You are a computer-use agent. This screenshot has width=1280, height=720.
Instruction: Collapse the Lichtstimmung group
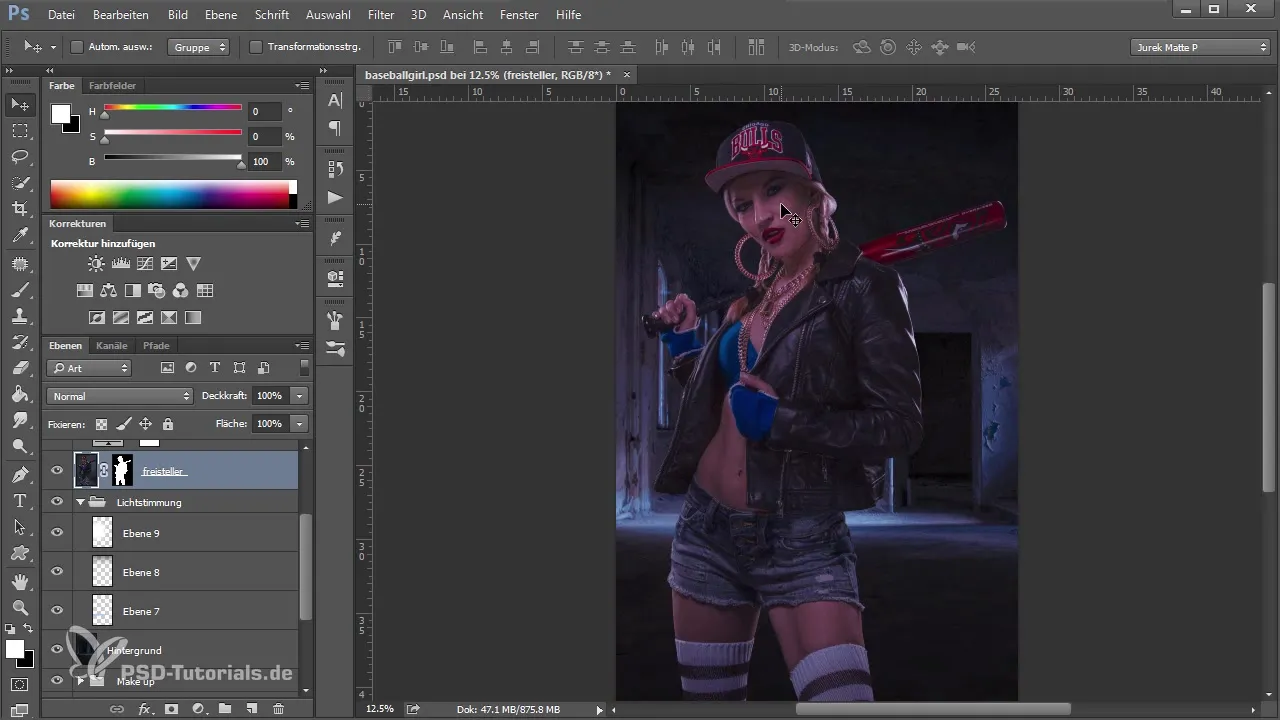pyautogui.click(x=80, y=502)
